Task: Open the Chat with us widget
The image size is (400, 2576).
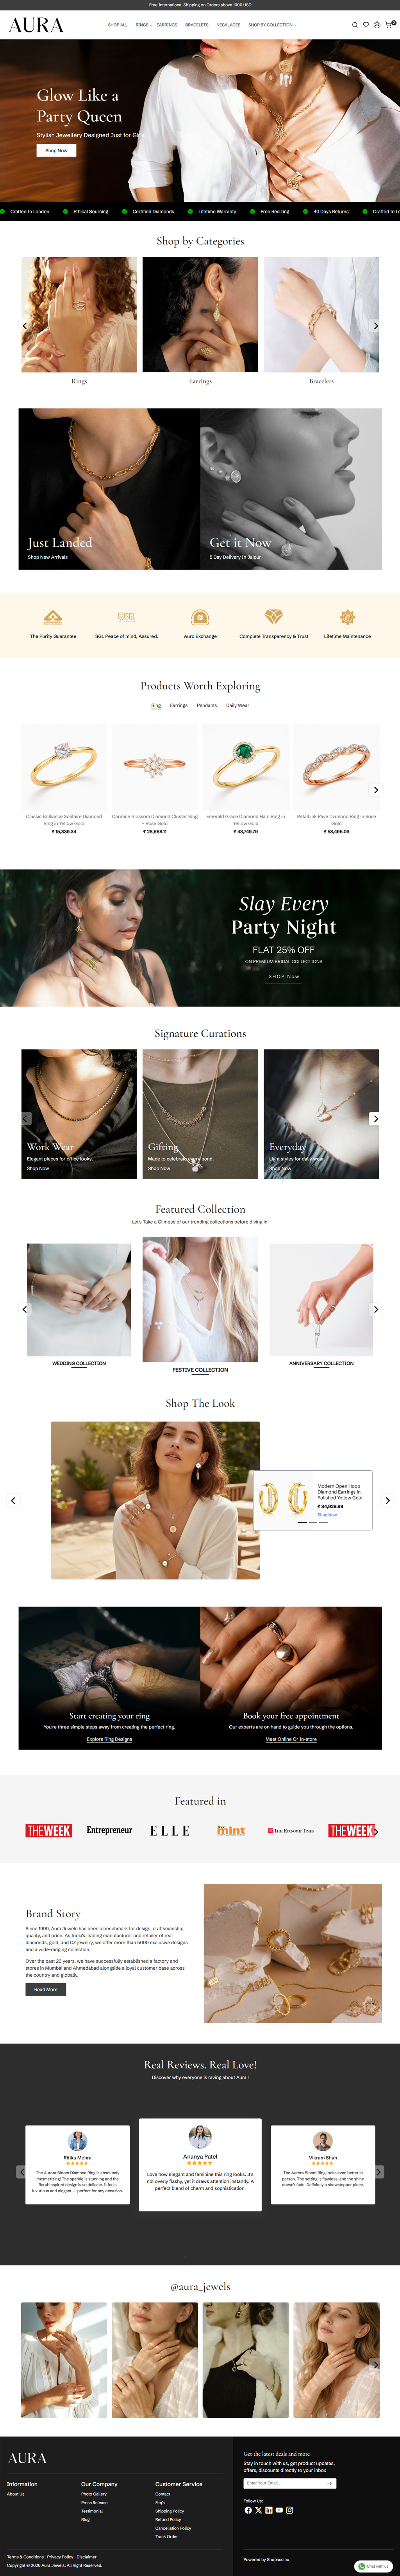Action: [374, 2565]
